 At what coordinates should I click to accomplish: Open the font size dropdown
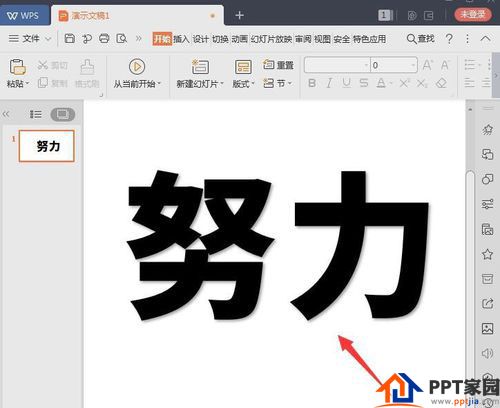(414, 65)
